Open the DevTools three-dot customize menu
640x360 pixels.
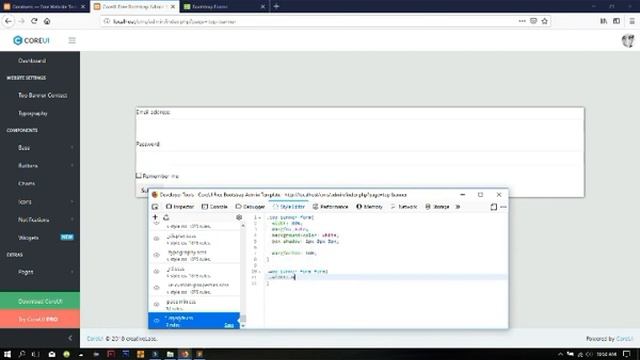[x=503, y=207]
